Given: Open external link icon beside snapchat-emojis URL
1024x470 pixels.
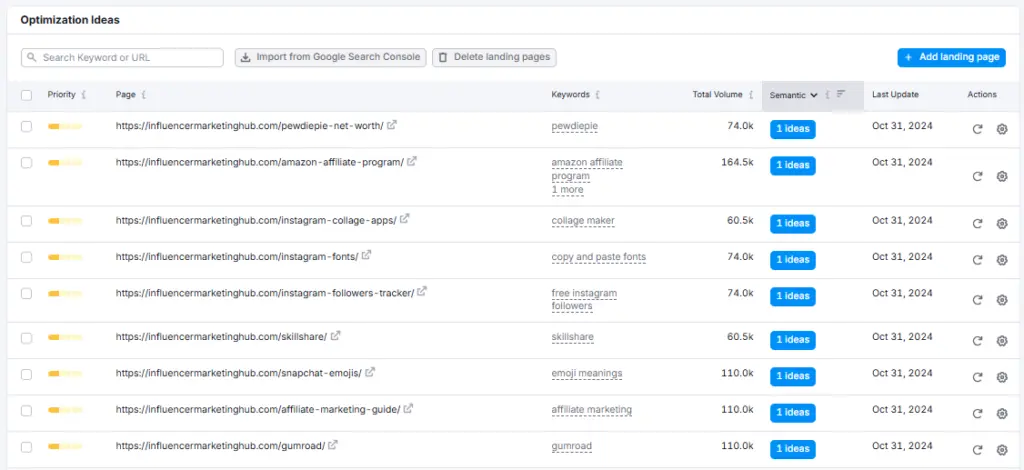Looking at the screenshot, I should pos(370,372).
